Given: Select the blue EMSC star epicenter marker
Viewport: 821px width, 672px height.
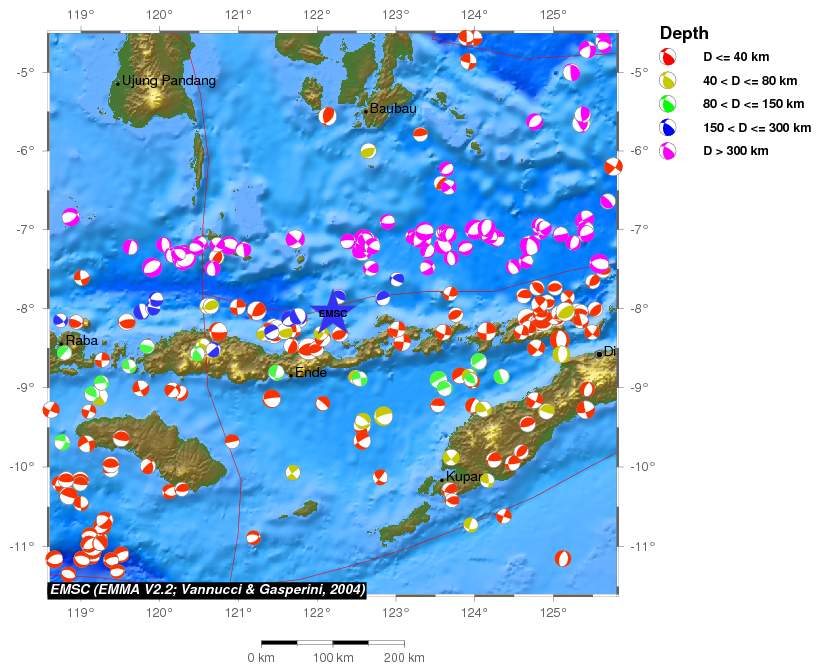Looking at the screenshot, I should tap(332, 312).
